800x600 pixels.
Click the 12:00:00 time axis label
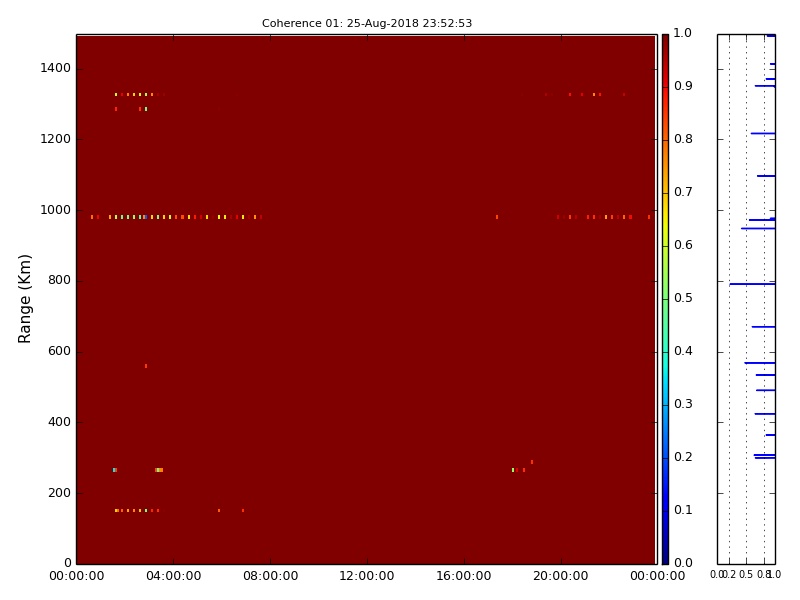(x=367, y=576)
